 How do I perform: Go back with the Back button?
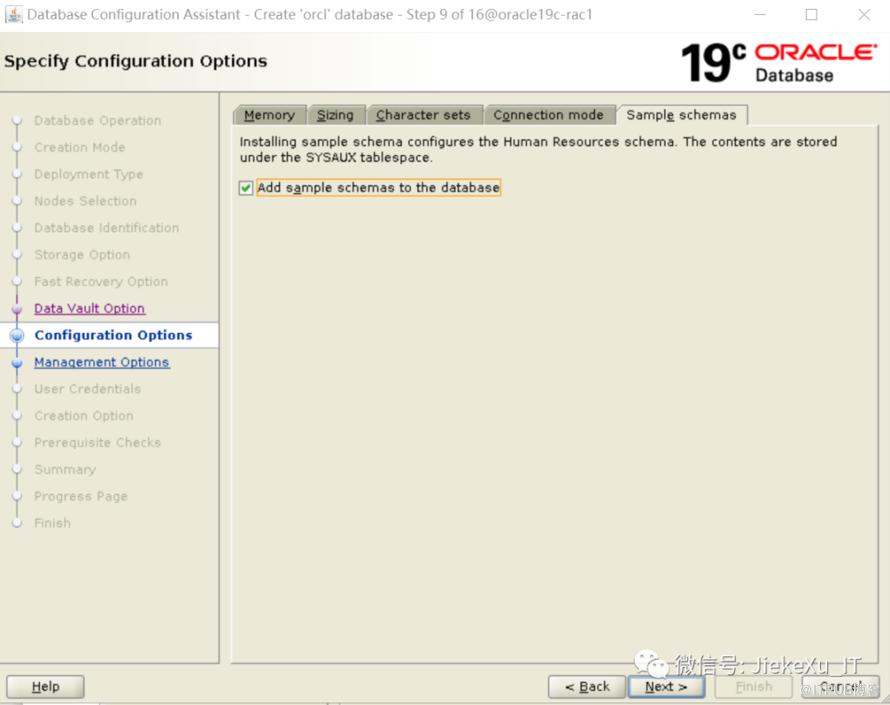click(x=586, y=687)
